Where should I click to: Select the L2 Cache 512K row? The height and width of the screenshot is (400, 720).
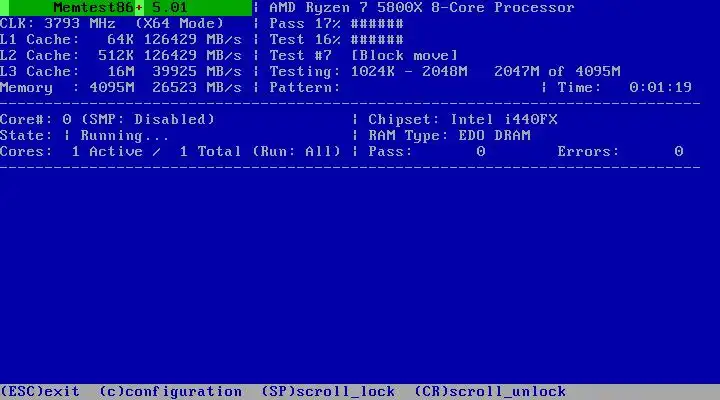pyautogui.click(x=121, y=56)
